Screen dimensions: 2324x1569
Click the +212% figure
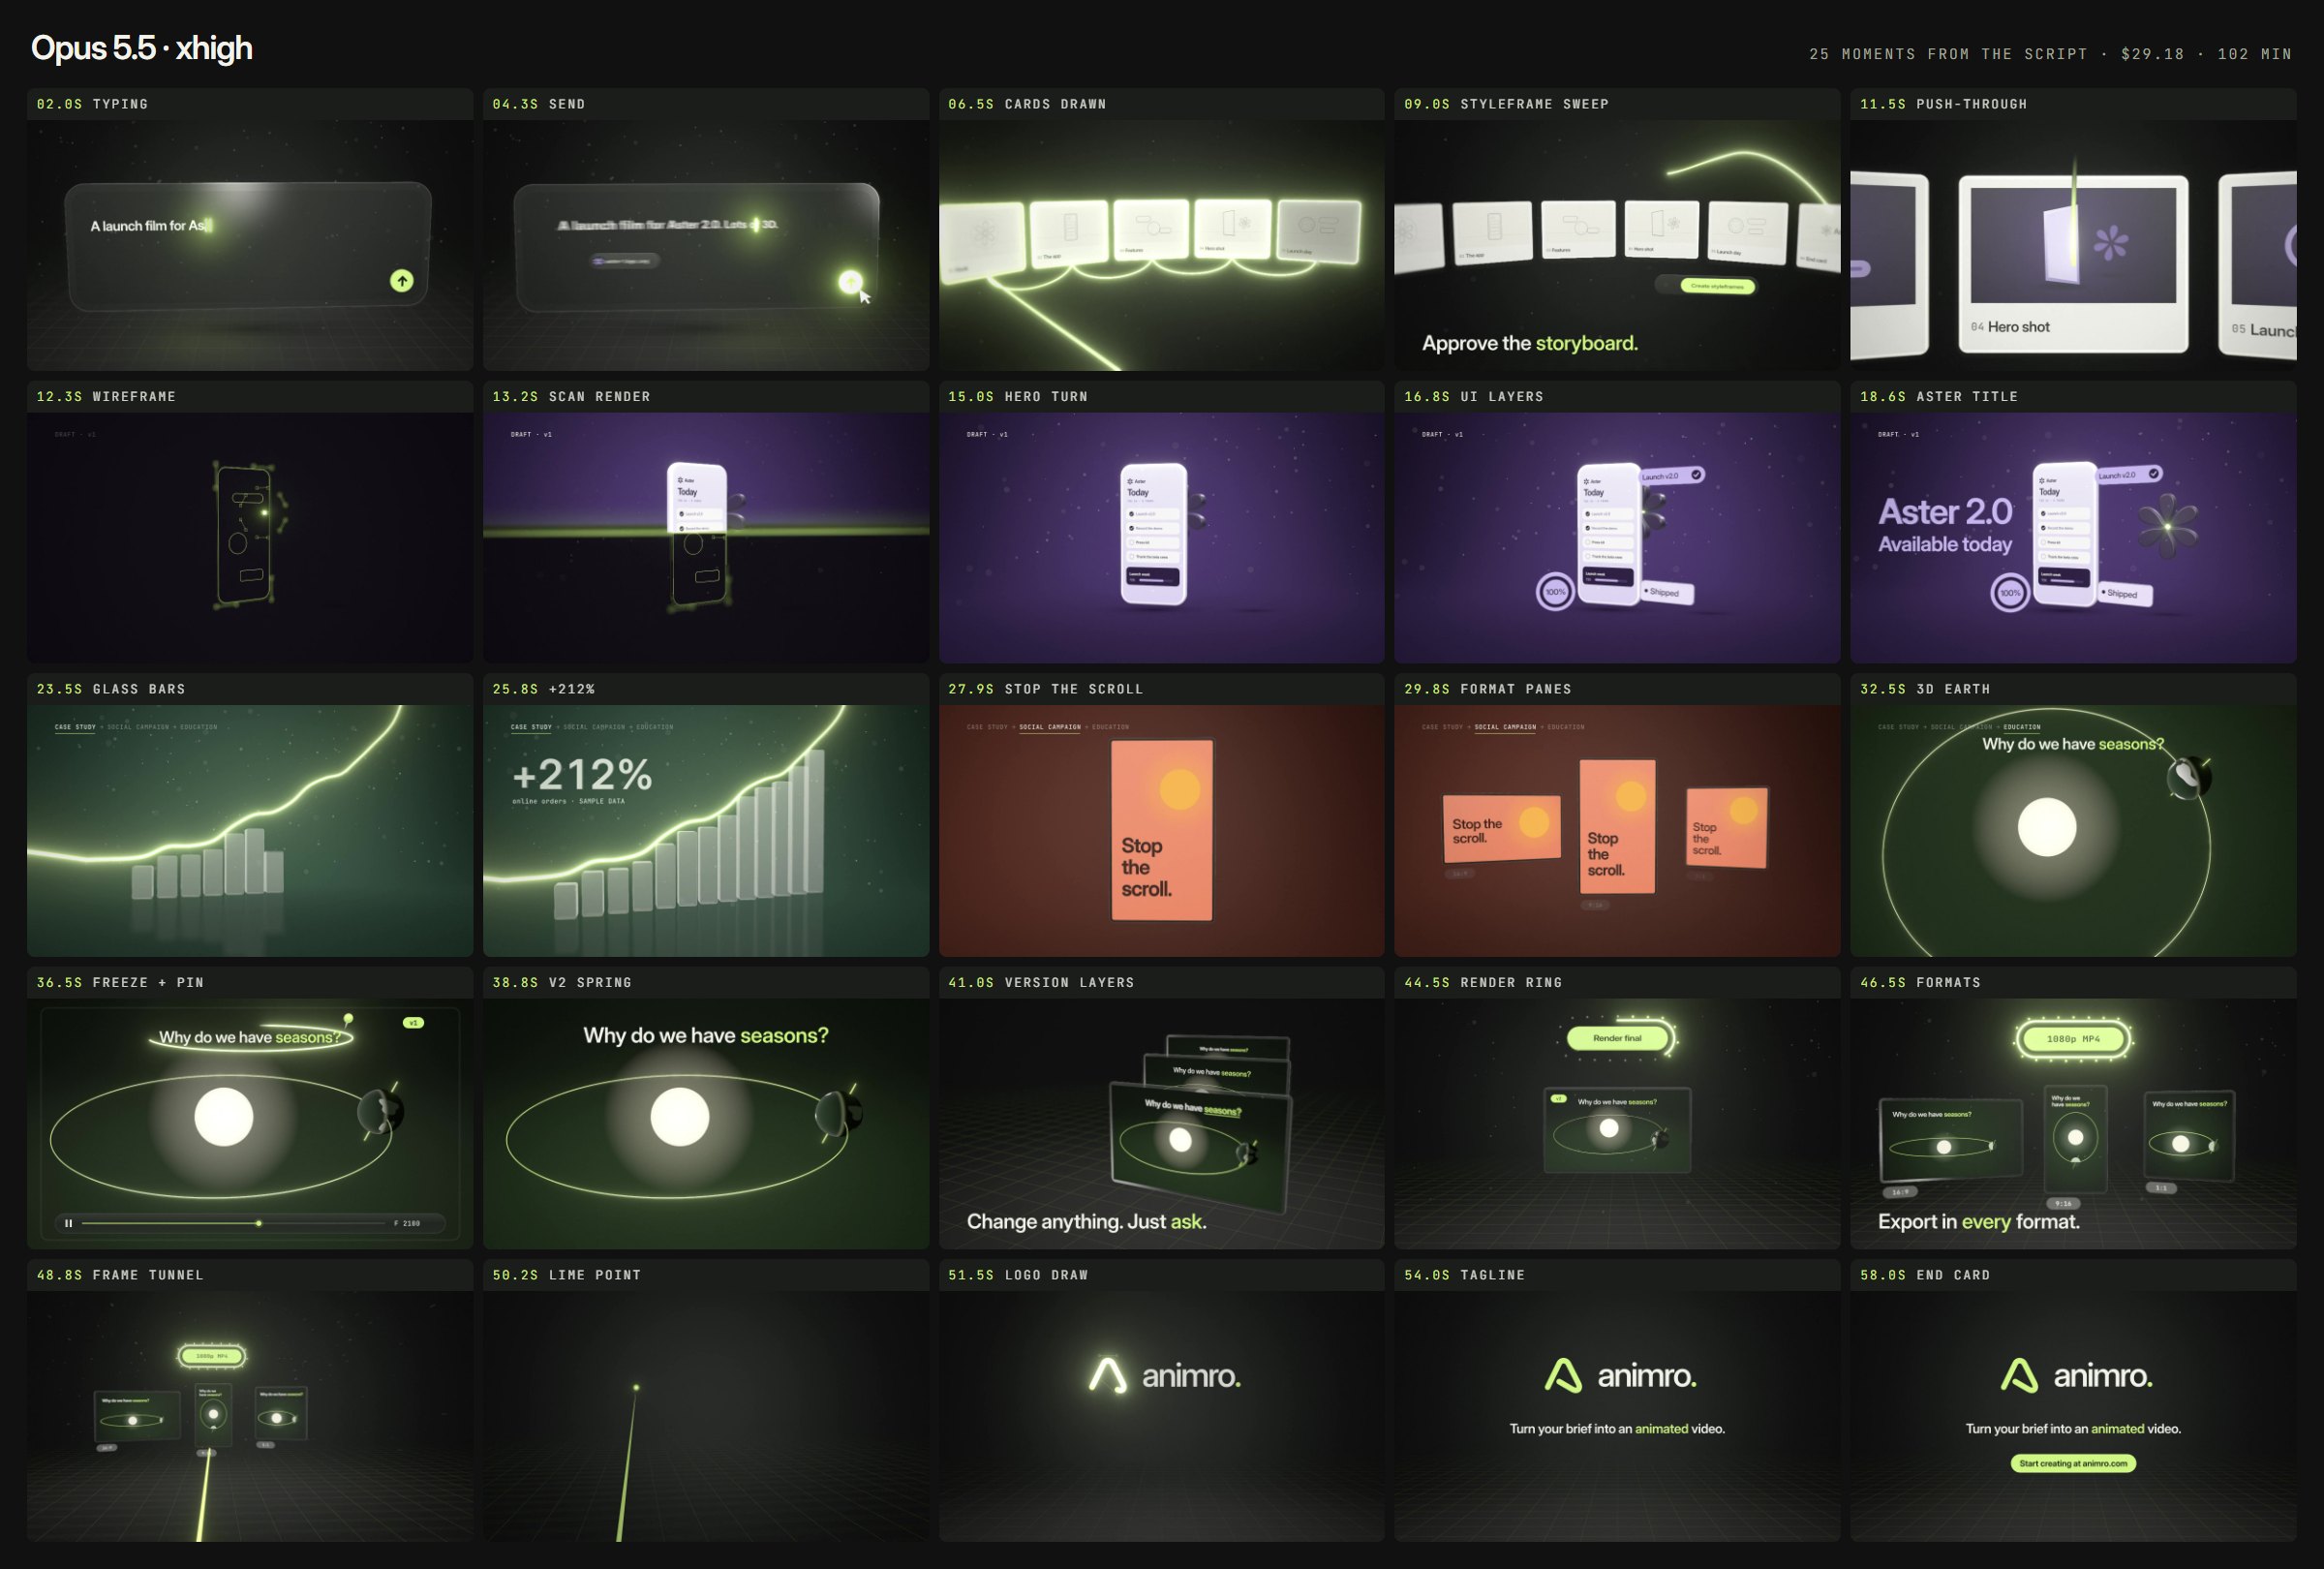click(582, 774)
